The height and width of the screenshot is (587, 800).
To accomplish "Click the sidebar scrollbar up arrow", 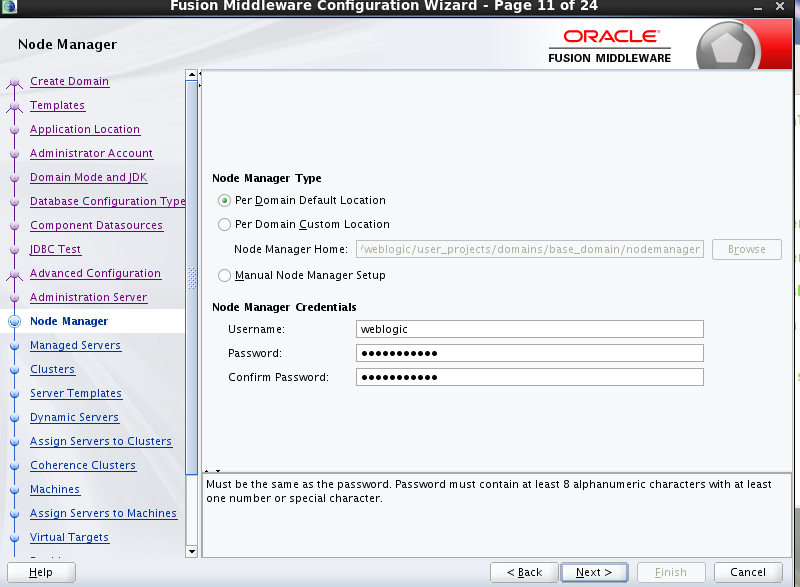I will (x=191, y=73).
